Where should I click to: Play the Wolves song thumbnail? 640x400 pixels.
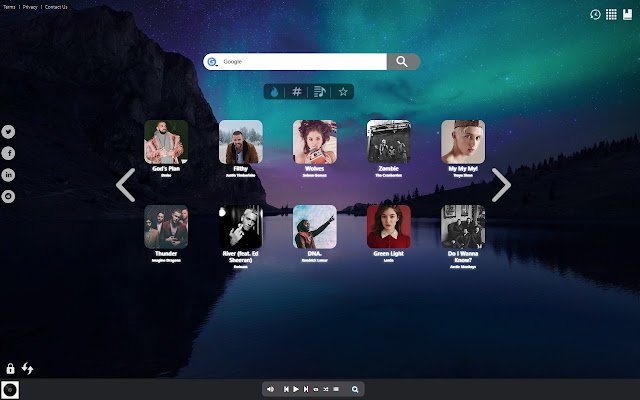pyautogui.click(x=315, y=142)
